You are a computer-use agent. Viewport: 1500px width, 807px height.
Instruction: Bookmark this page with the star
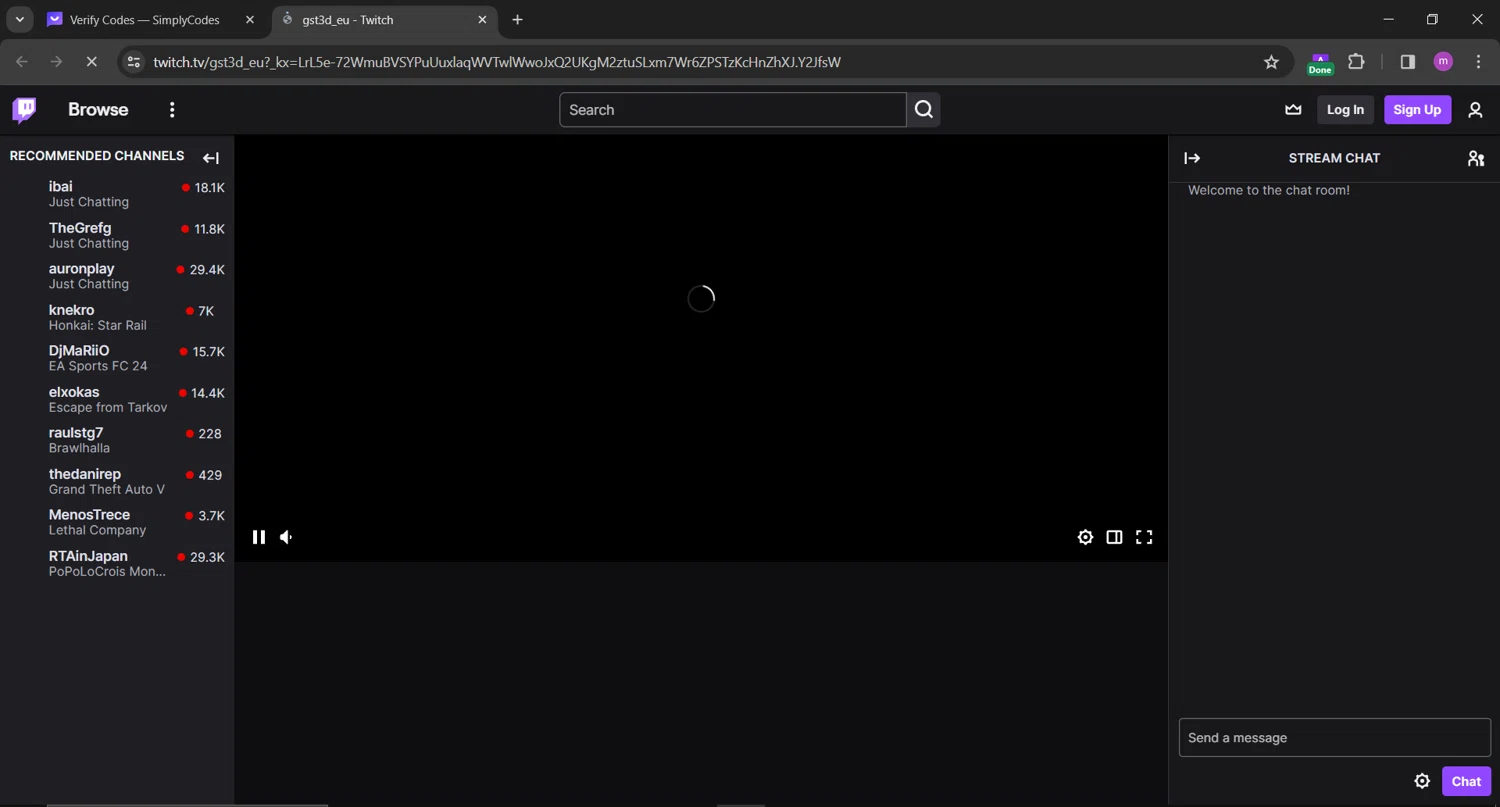pyautogui.click(x=1271, y=62)
